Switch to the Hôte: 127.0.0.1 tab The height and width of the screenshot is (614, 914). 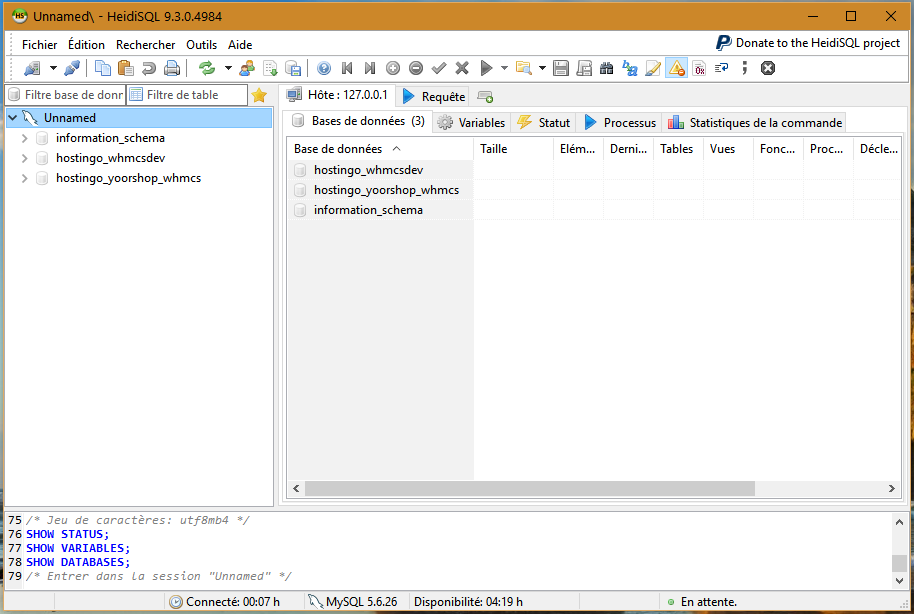pyautogui.click(x=338, y=95)
